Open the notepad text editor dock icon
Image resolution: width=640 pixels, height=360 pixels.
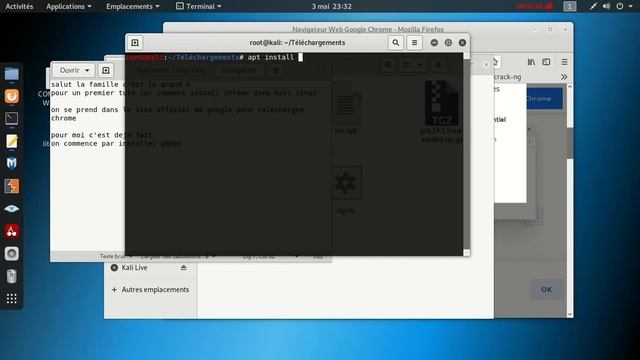click(x=11, y=141)
